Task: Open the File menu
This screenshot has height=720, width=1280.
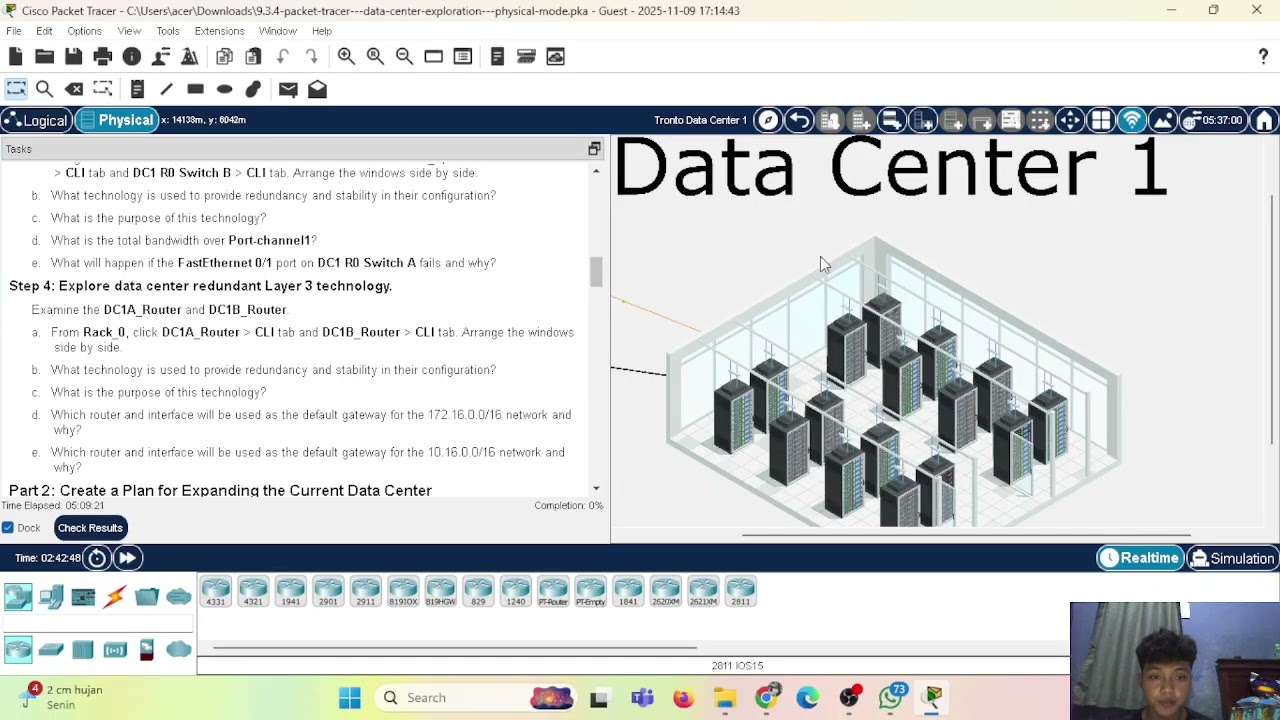Action: click(x=14, y=31)
